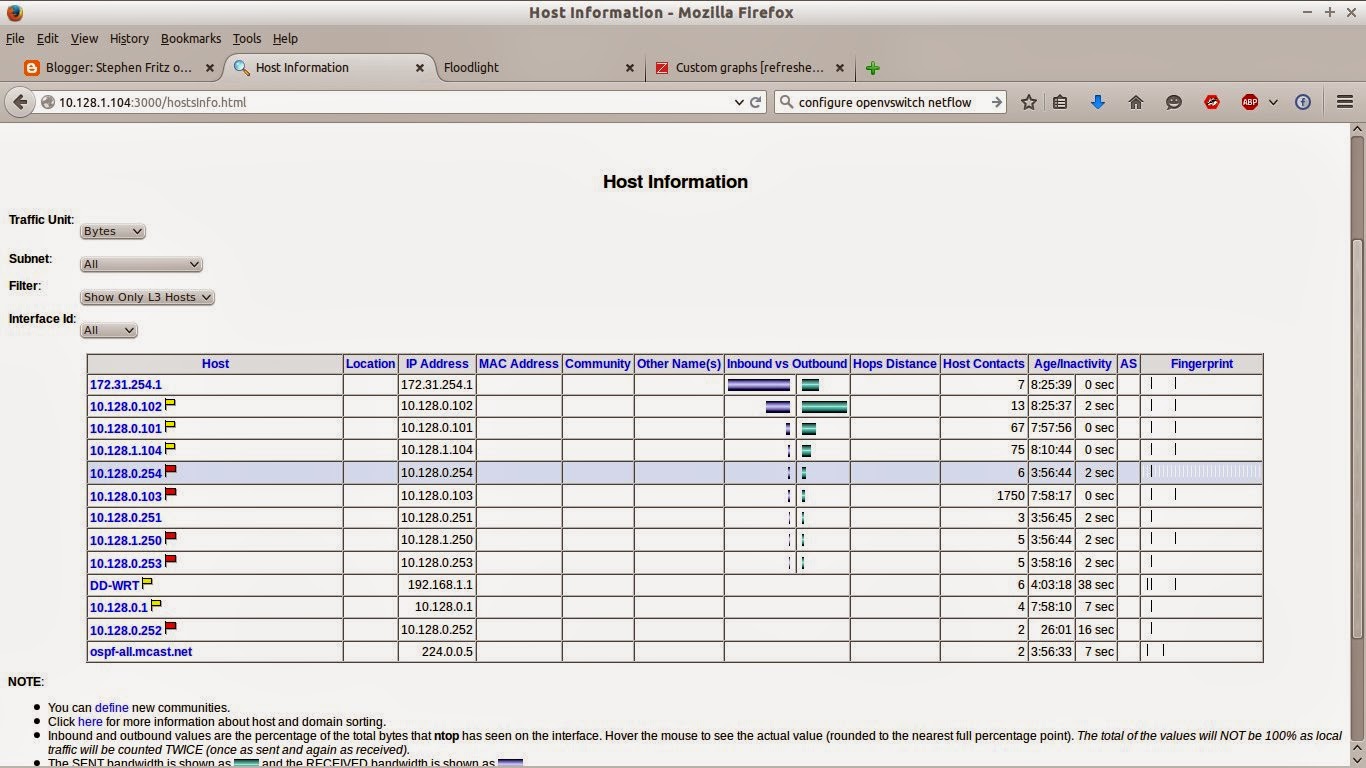
Task: Open the DD-WRT host link
Action: click(112, 585)
